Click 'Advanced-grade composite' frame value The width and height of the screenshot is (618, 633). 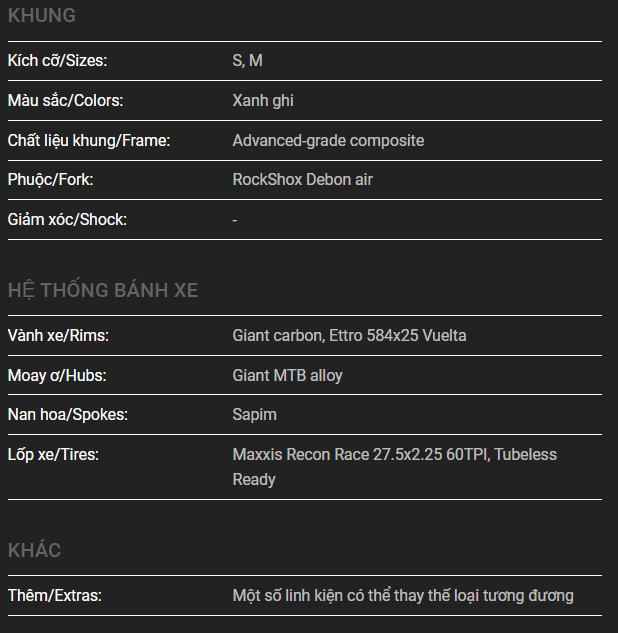(328, 141)
